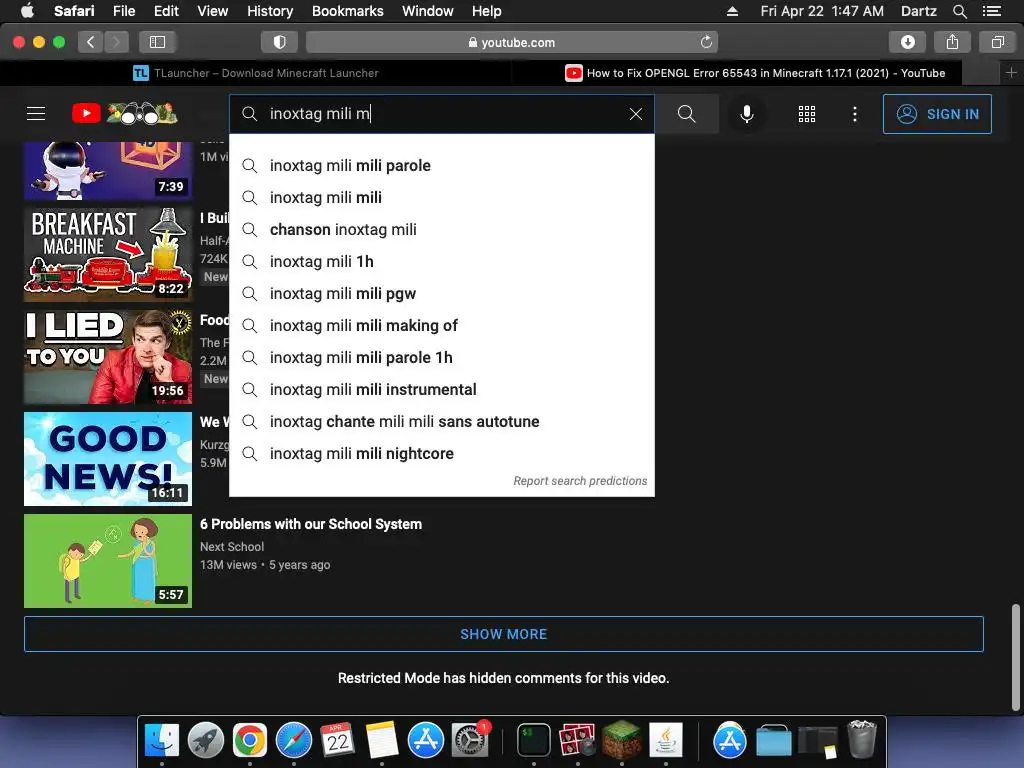Go forward with Safari forward arrow

coord(116,42)
